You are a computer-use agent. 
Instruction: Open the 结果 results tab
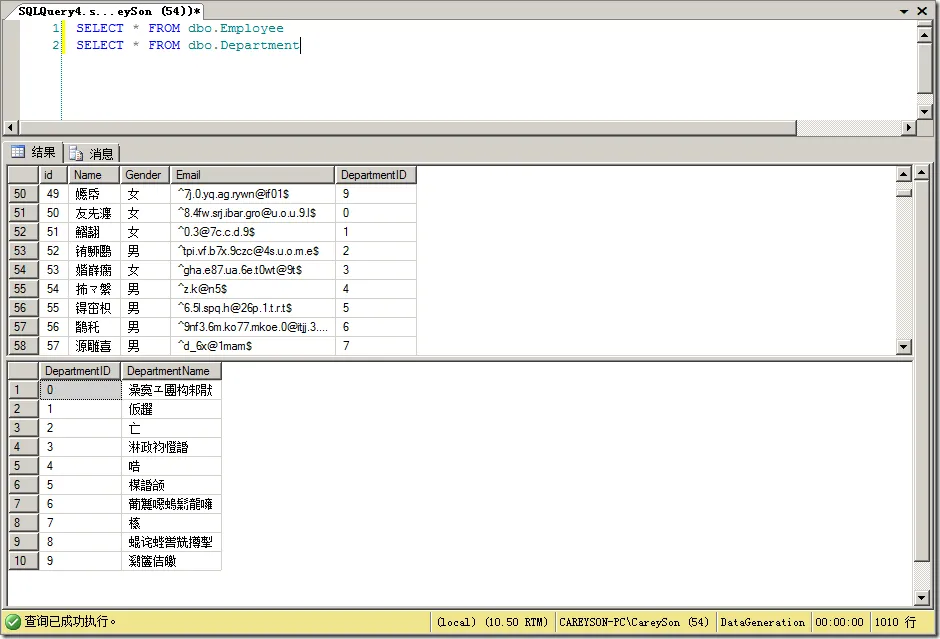[x=33, y=152]
